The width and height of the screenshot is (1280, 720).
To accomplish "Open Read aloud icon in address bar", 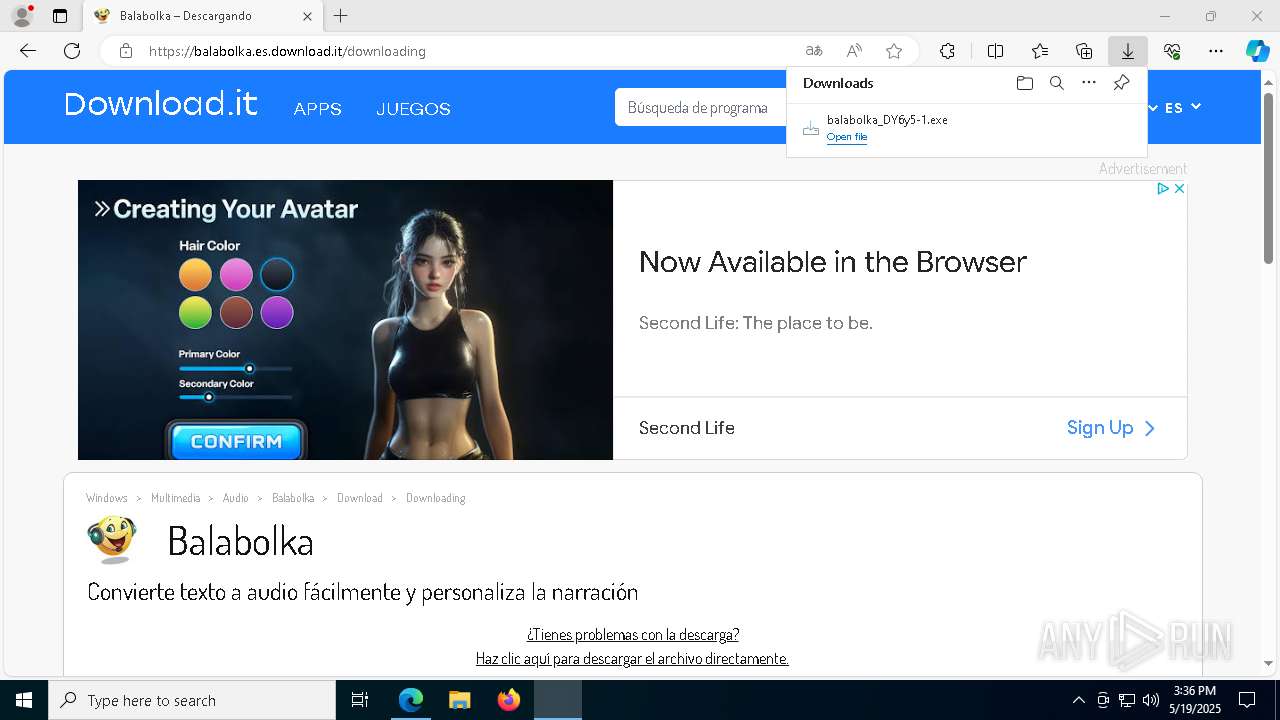I will click(854, 51).
